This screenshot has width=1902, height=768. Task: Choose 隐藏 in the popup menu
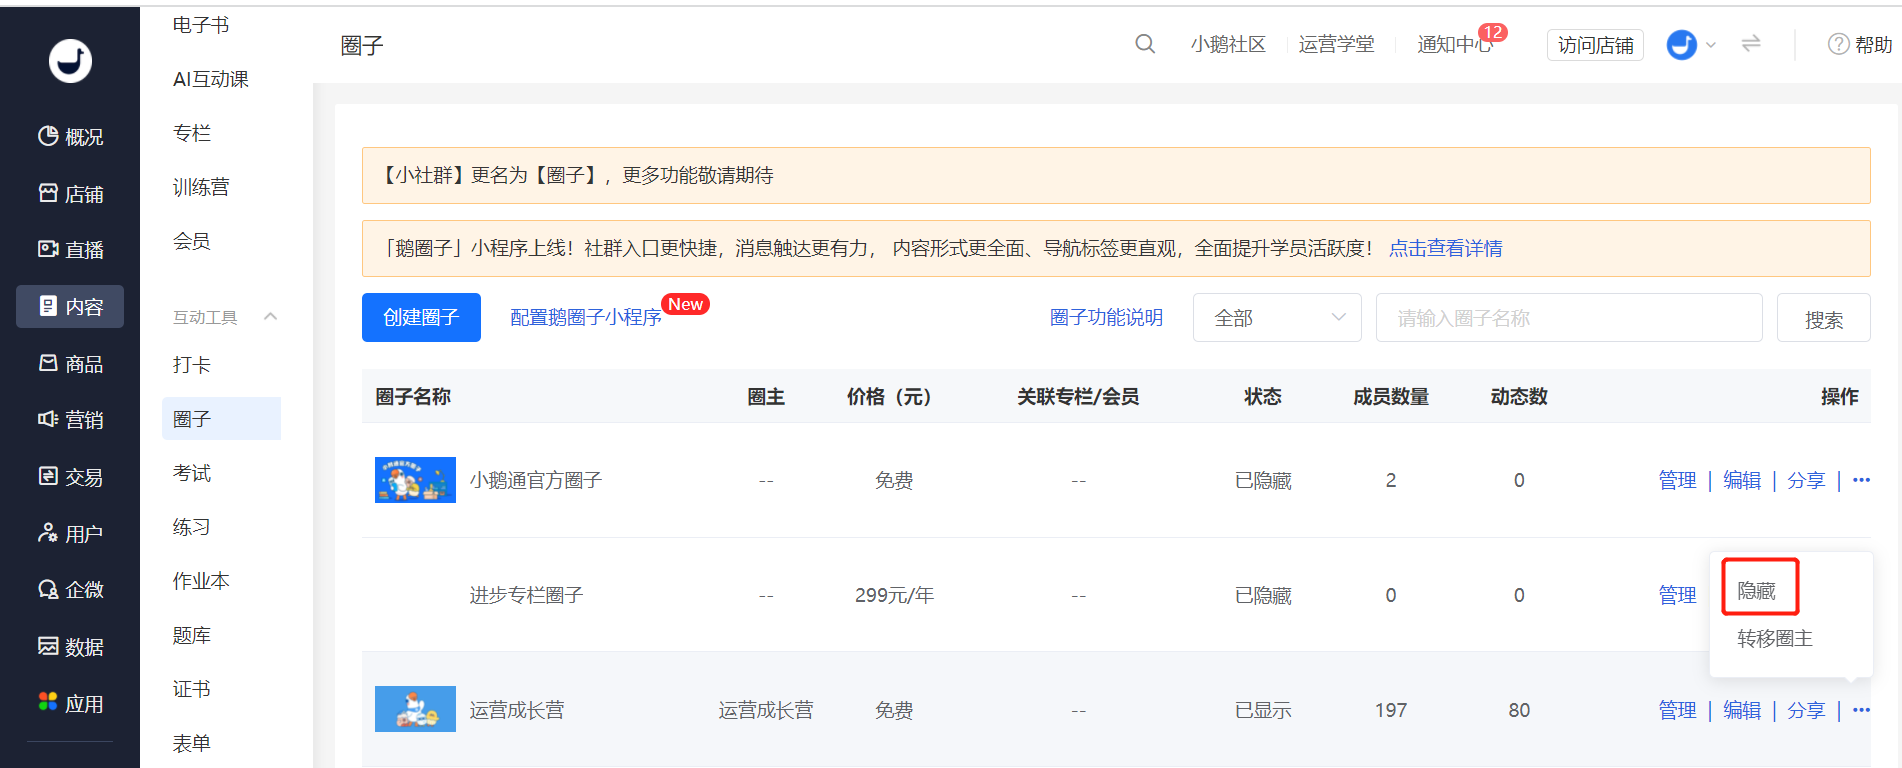click(1757, 590)
